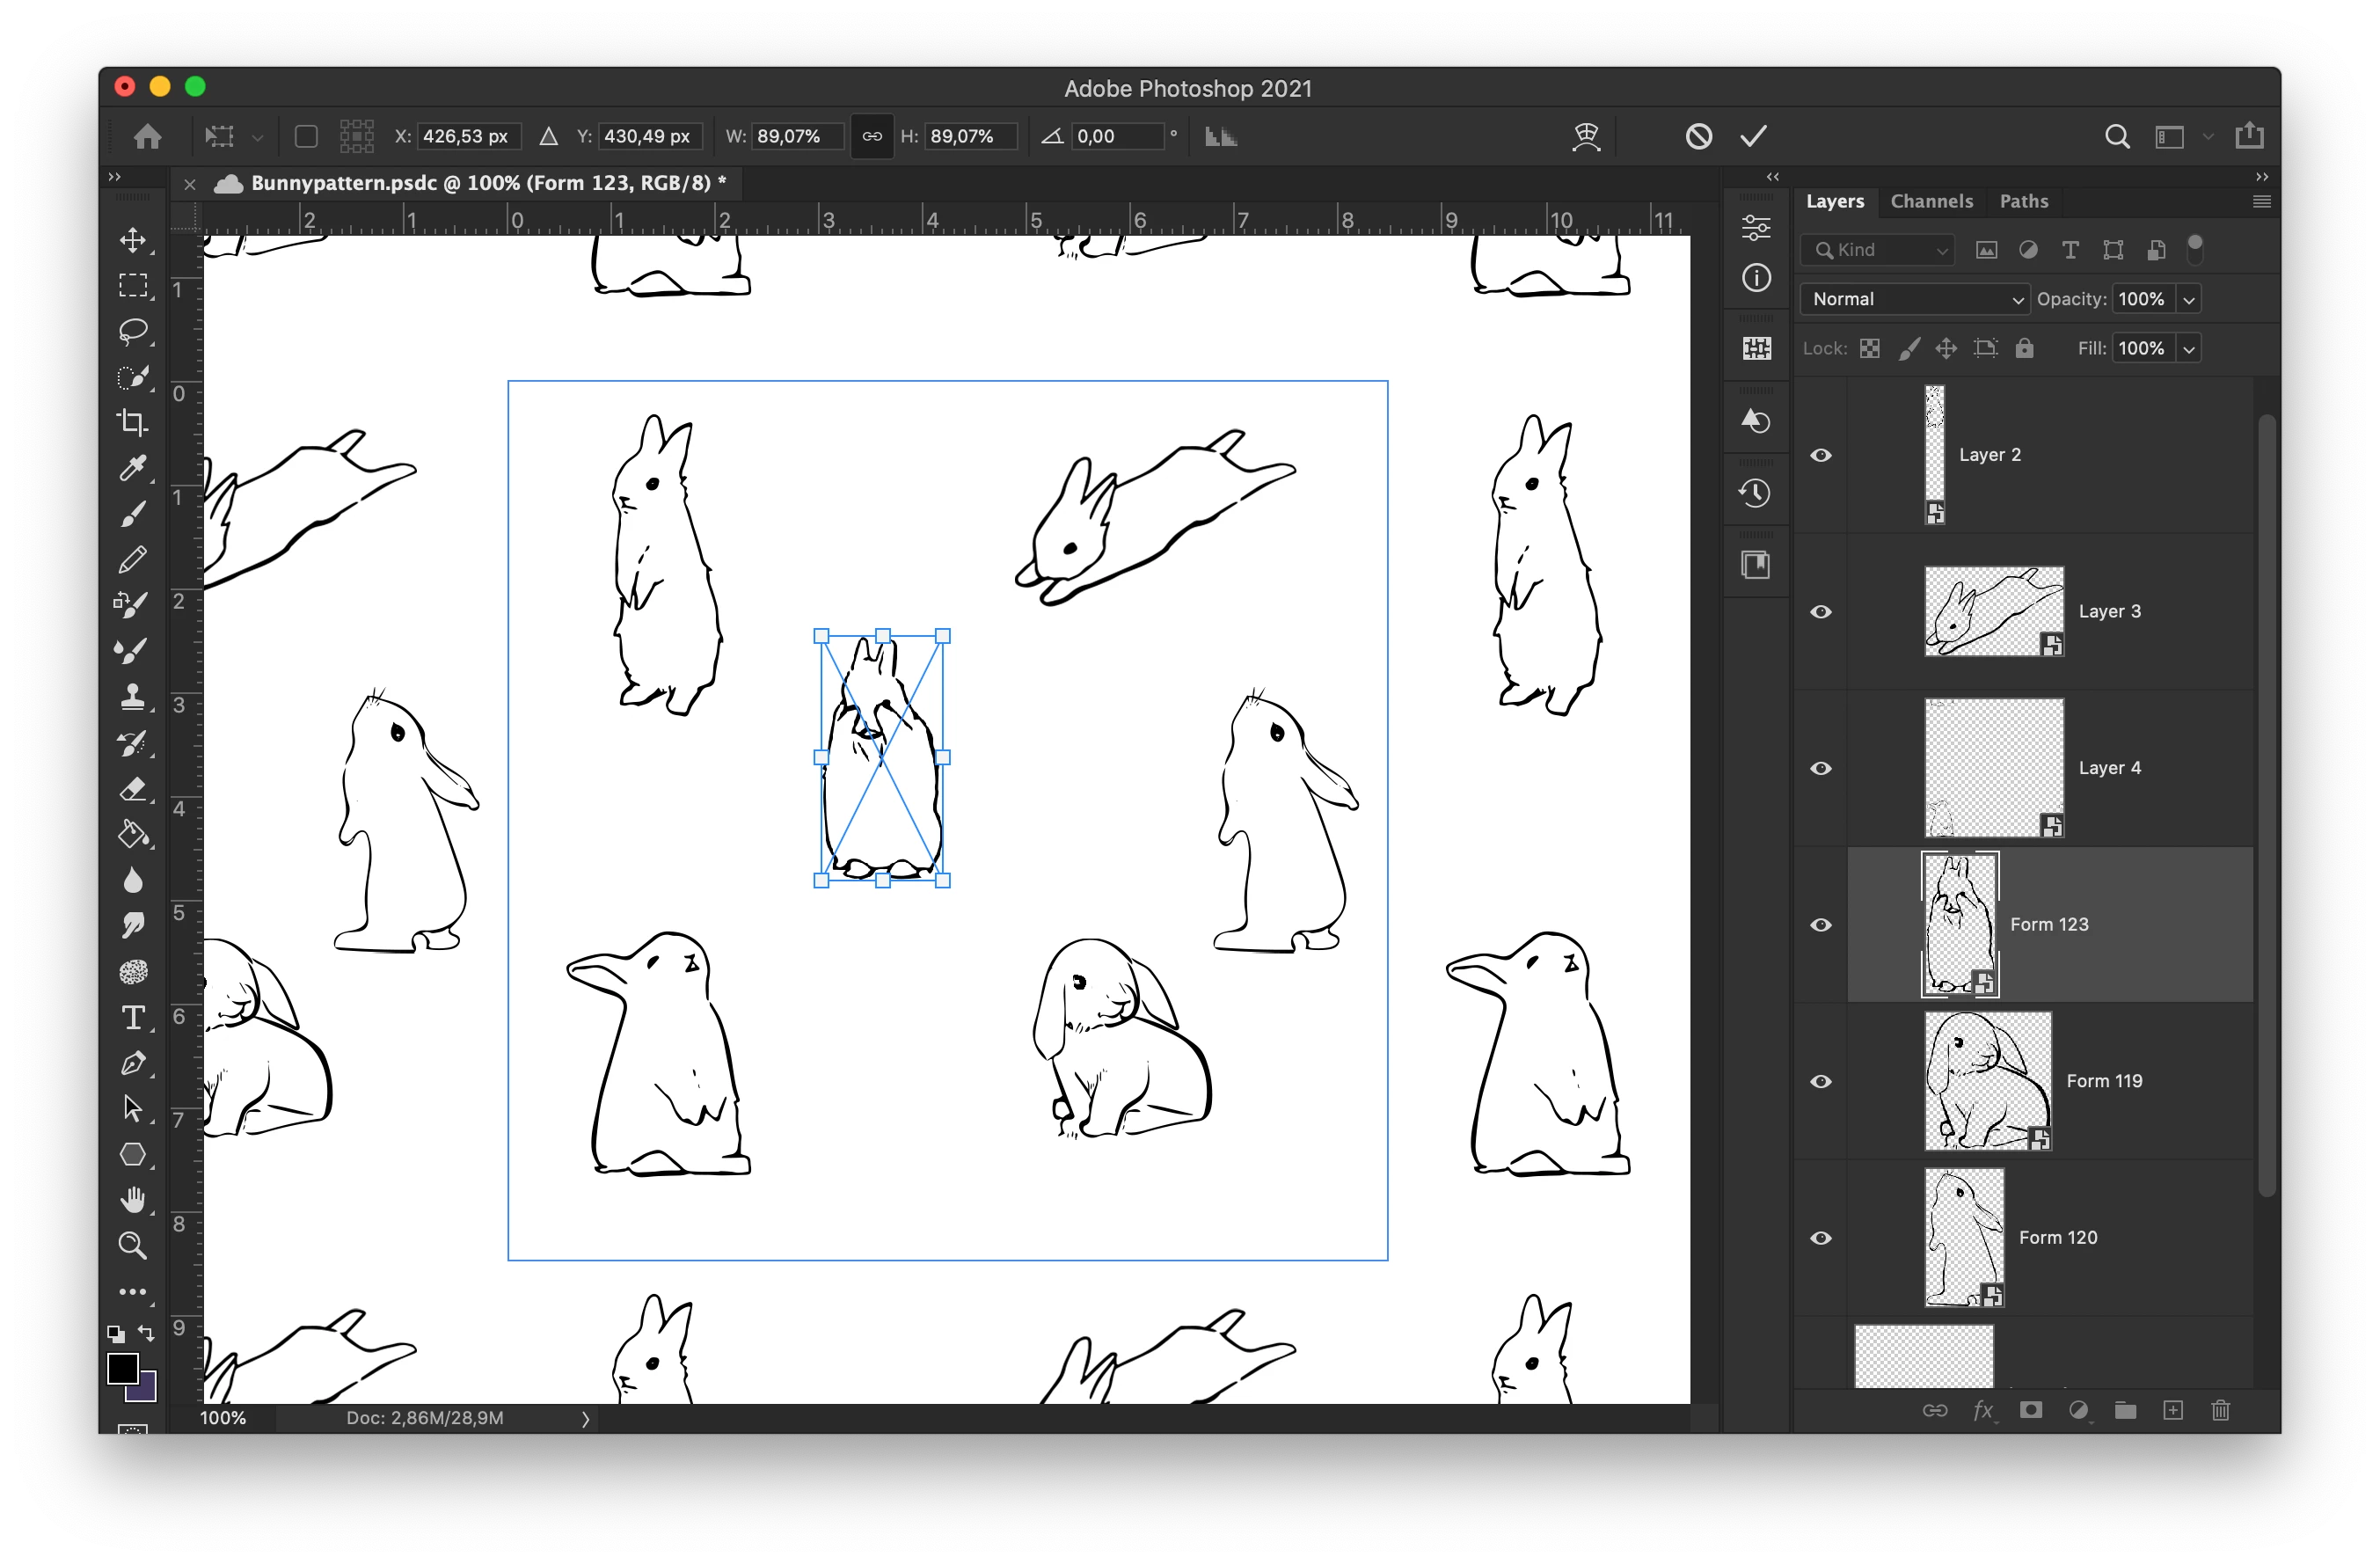Select the Zoom tool in toolbar

coord(133,1245)
